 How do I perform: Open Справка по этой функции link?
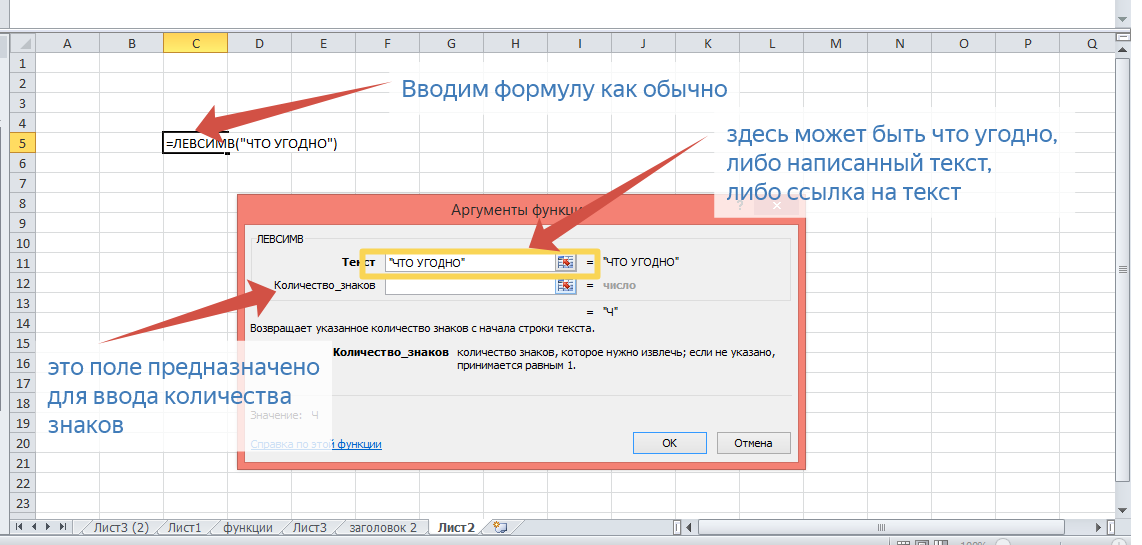coord(316,444)
